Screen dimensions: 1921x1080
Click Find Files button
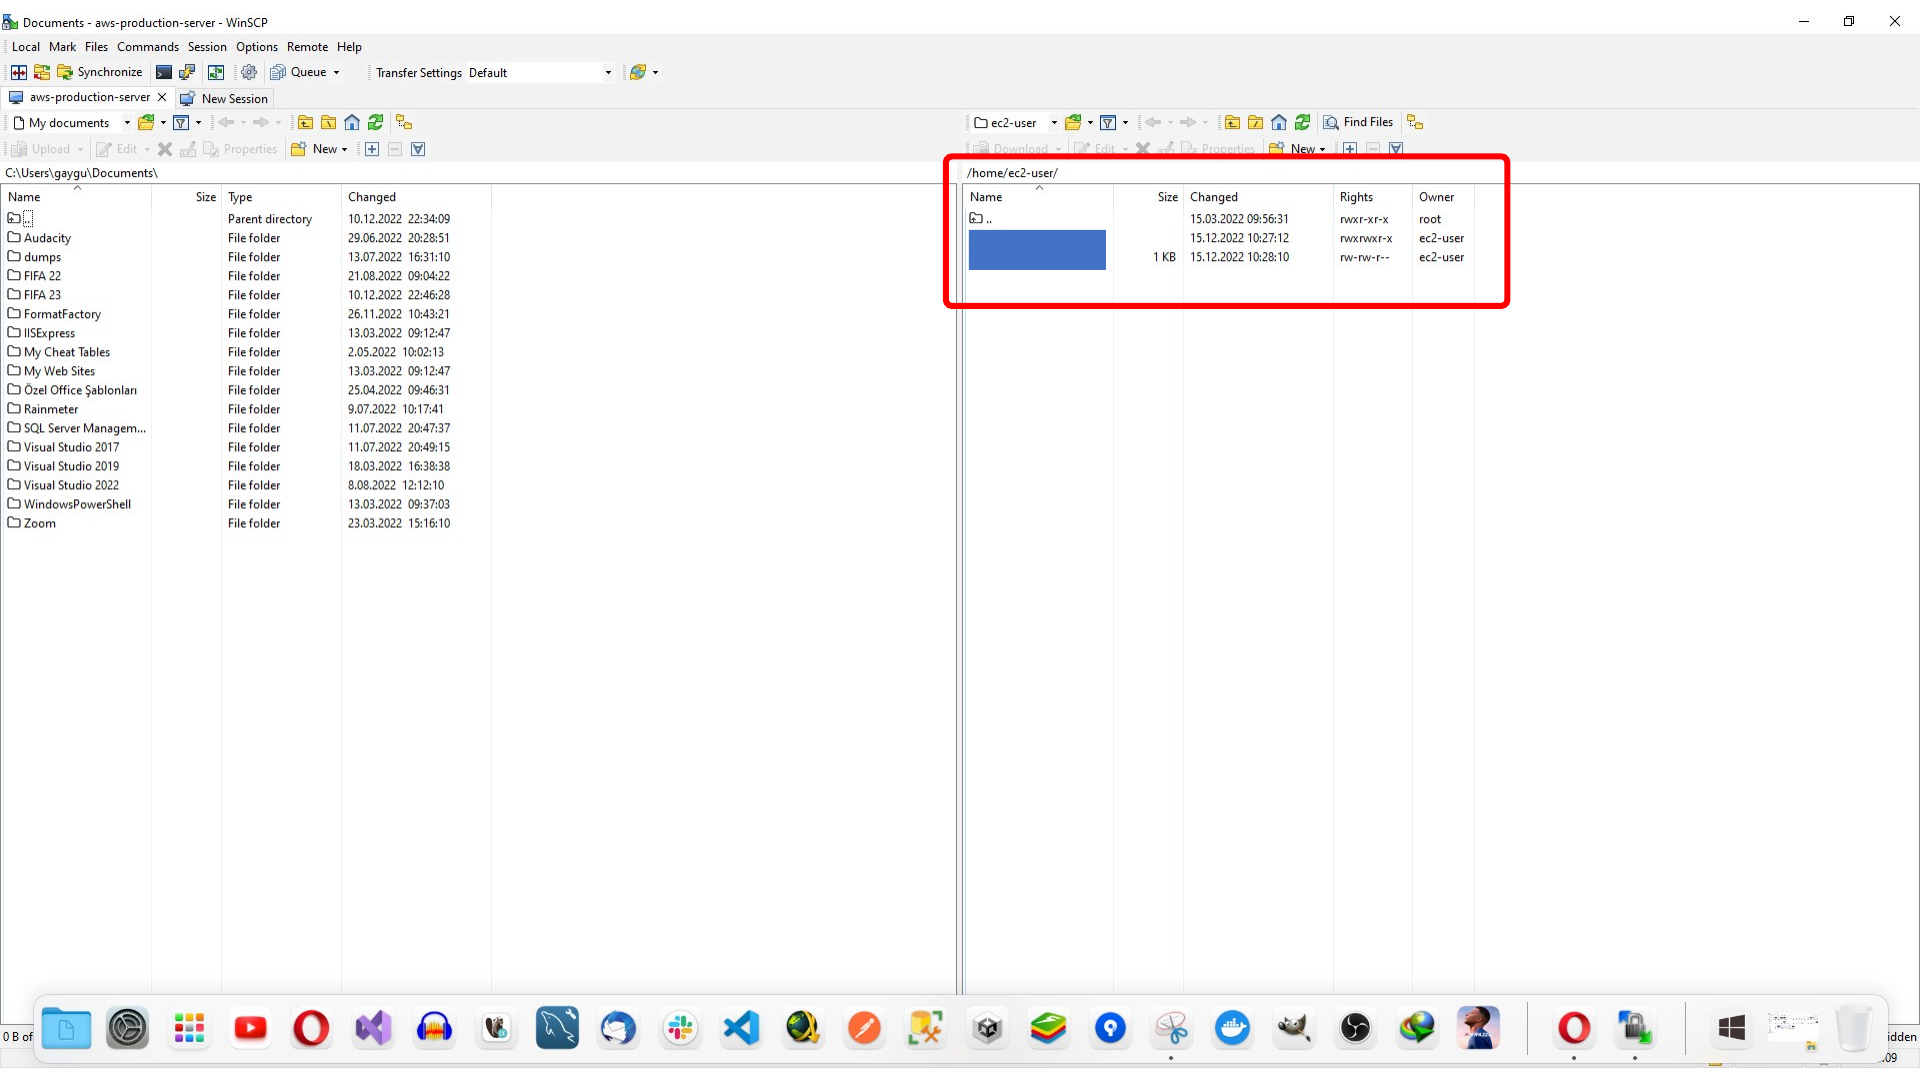1358,122
